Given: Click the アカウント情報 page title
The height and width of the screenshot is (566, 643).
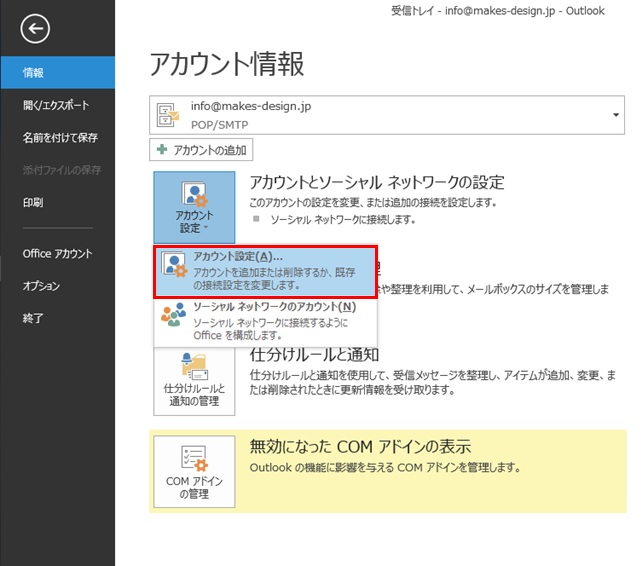Looking at the screenshot, I should (x=227, y=64).
